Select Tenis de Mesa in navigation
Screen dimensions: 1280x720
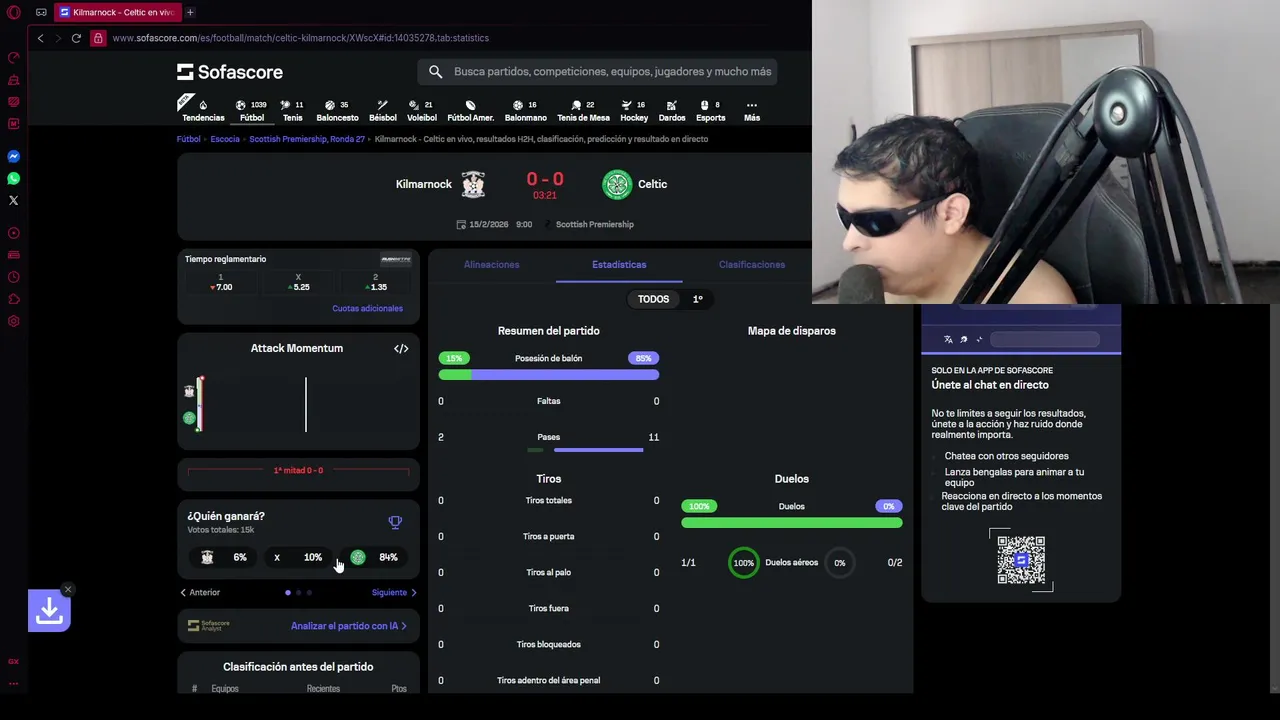[x=583, y=111]
